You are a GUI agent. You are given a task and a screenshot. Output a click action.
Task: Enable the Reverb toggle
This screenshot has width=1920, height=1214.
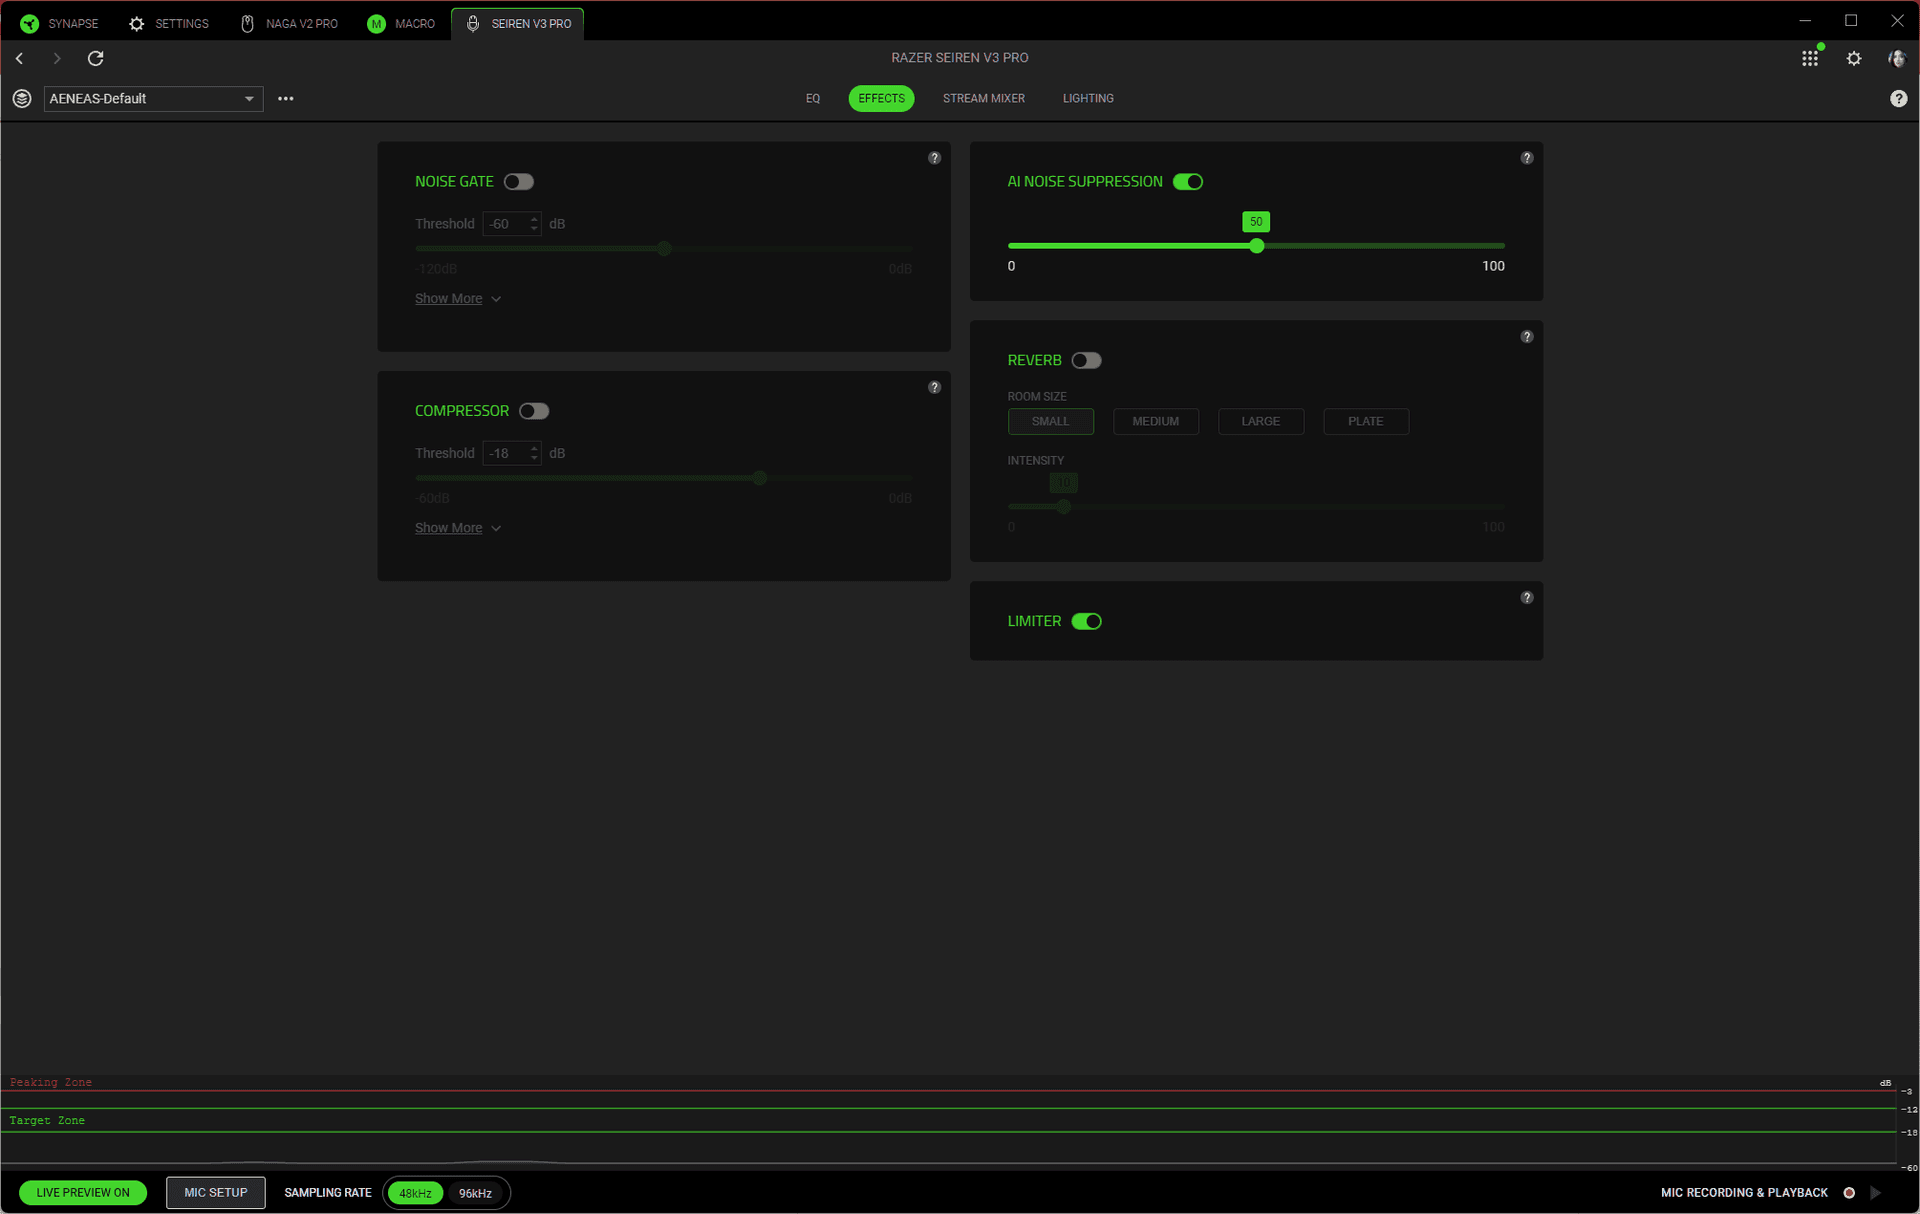[1087, 361]
